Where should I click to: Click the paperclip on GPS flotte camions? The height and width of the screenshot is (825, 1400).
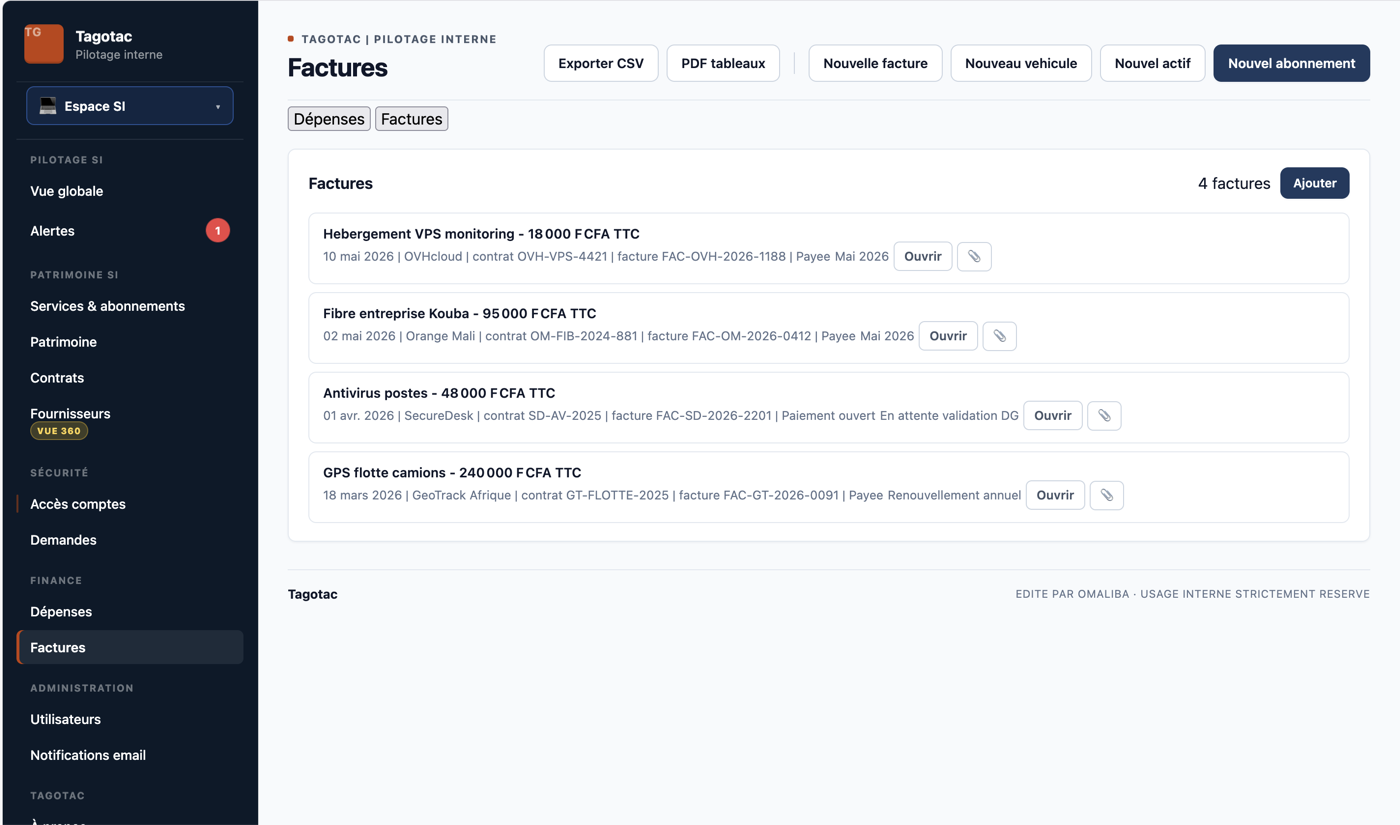click(1106, 495)
